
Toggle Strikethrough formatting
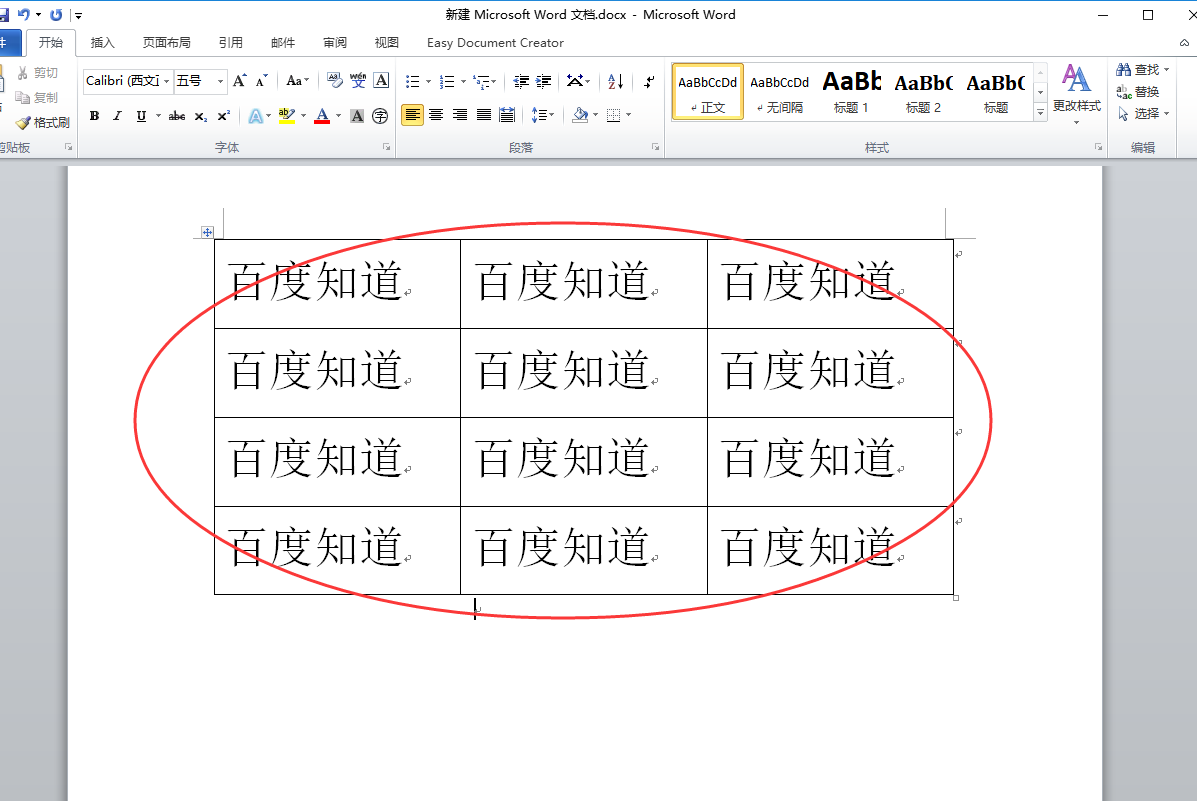[177, 116]
